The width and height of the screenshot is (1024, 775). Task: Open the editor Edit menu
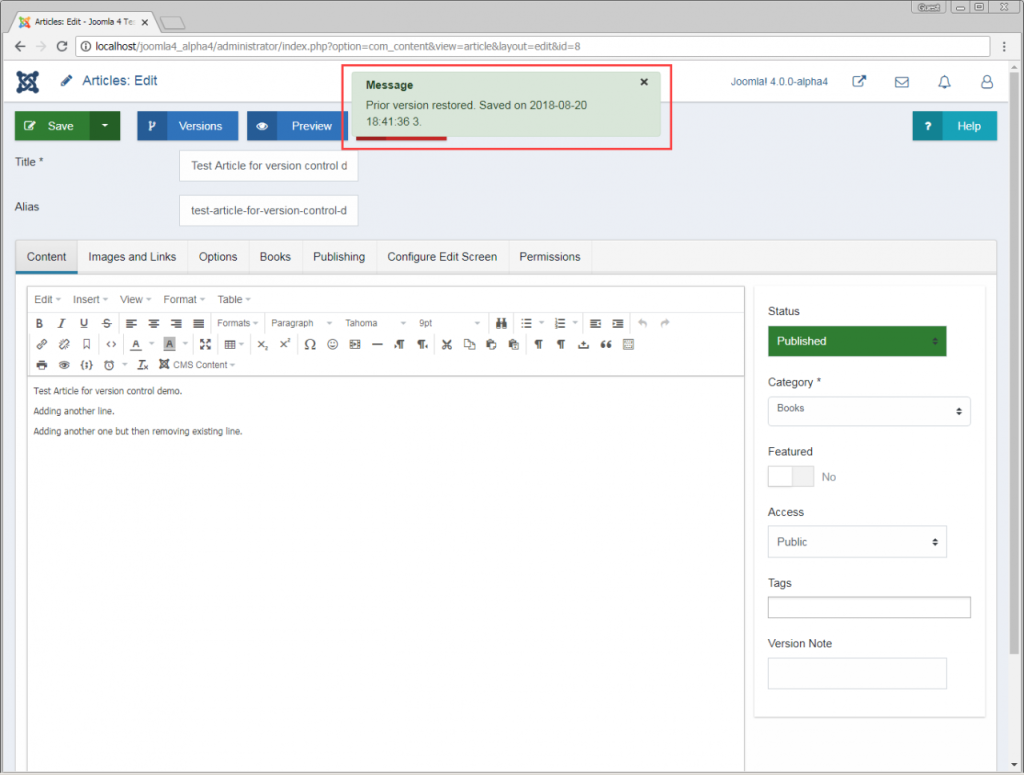coord(47,299)
